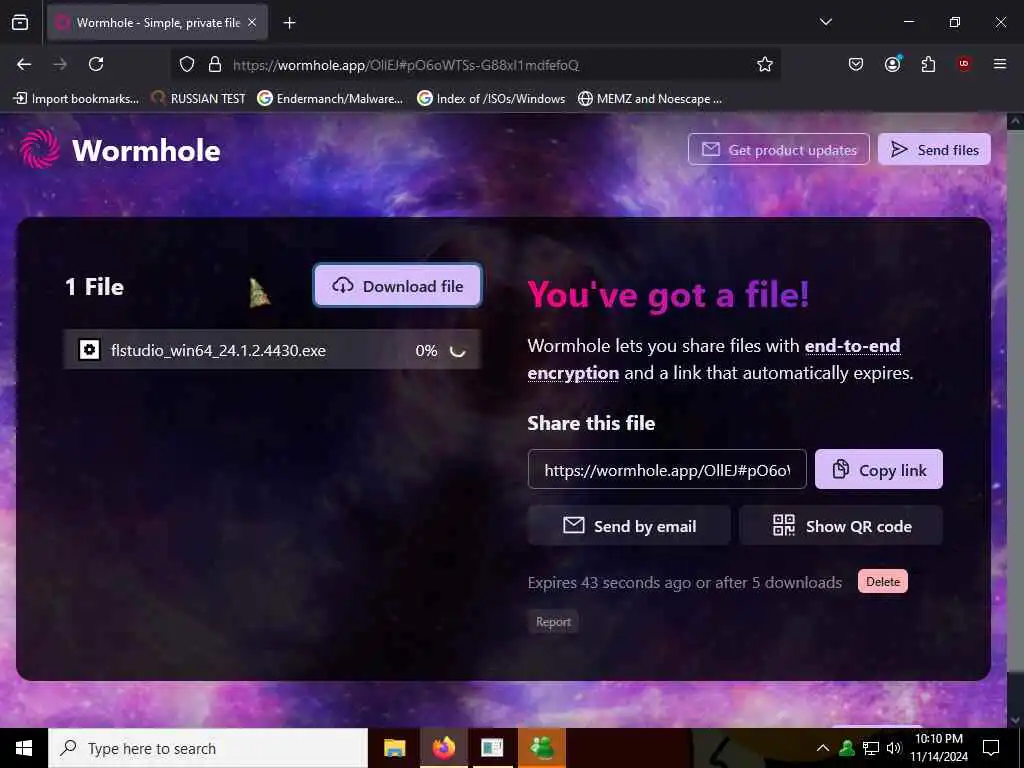Viewport: 1024px width, 768px height.
Task: Click the Wormhole swirl logo icon
Action: pyautogui.click(x=39, y=149)
